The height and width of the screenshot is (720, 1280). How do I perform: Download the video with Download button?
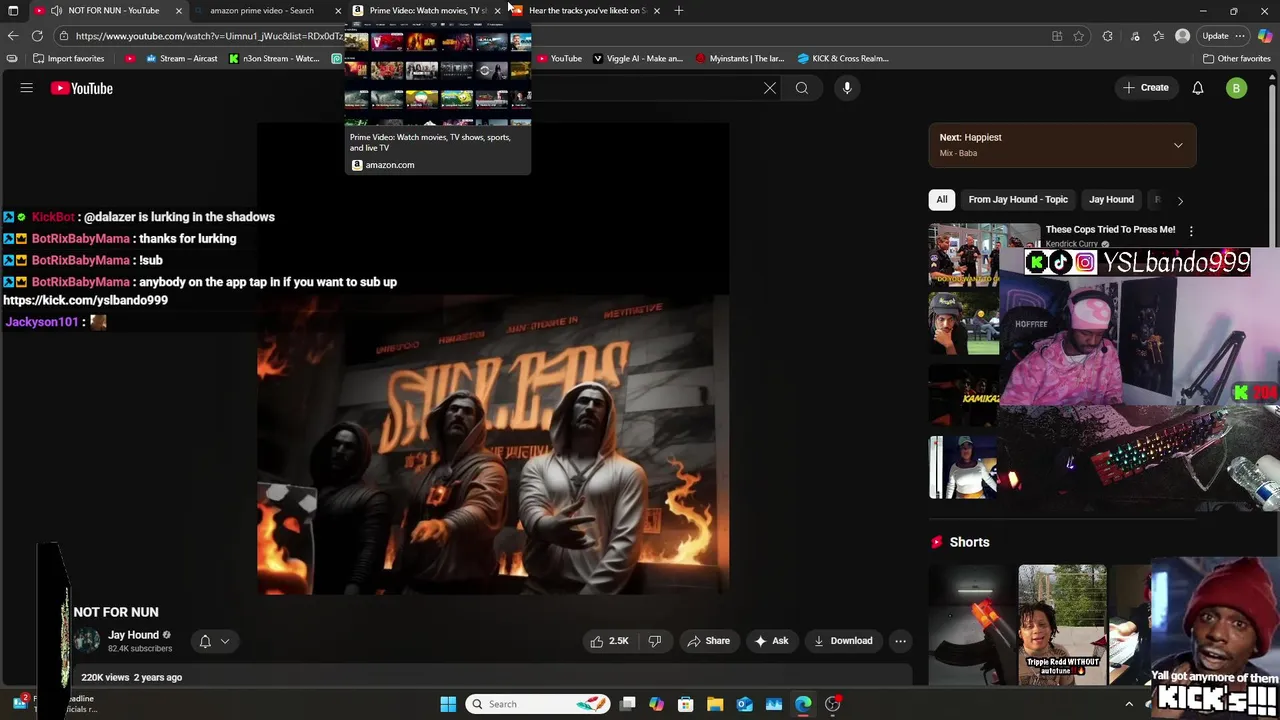843,641
